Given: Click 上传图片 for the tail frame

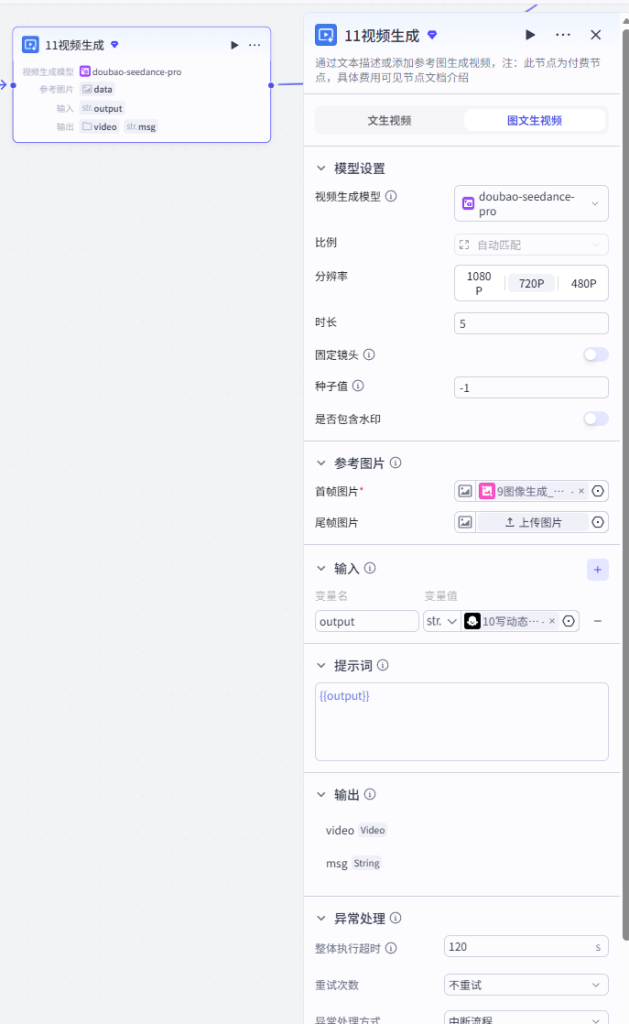Looking at the screenshot, I should (533, 522).
